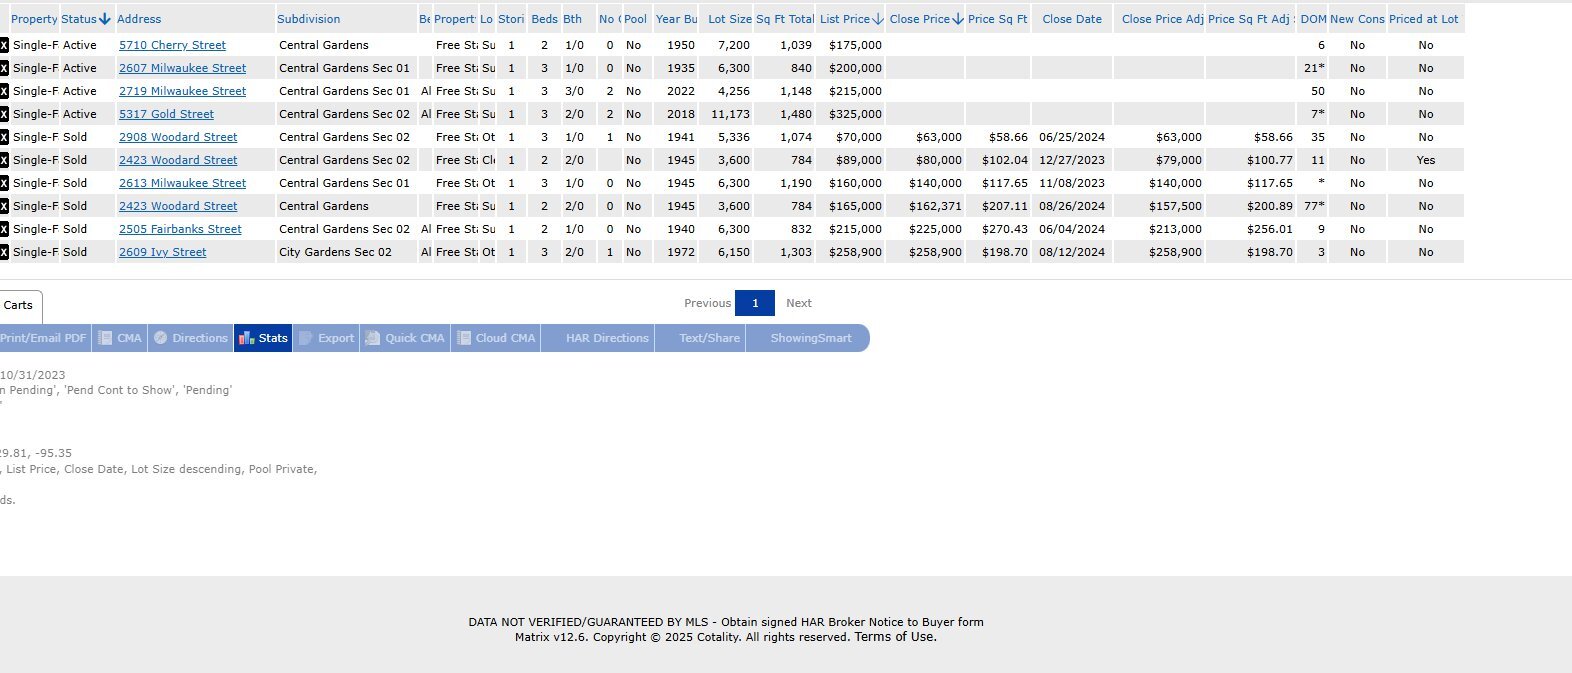Click X icon on 5317 Gold Street row

(x=4, y=114)
